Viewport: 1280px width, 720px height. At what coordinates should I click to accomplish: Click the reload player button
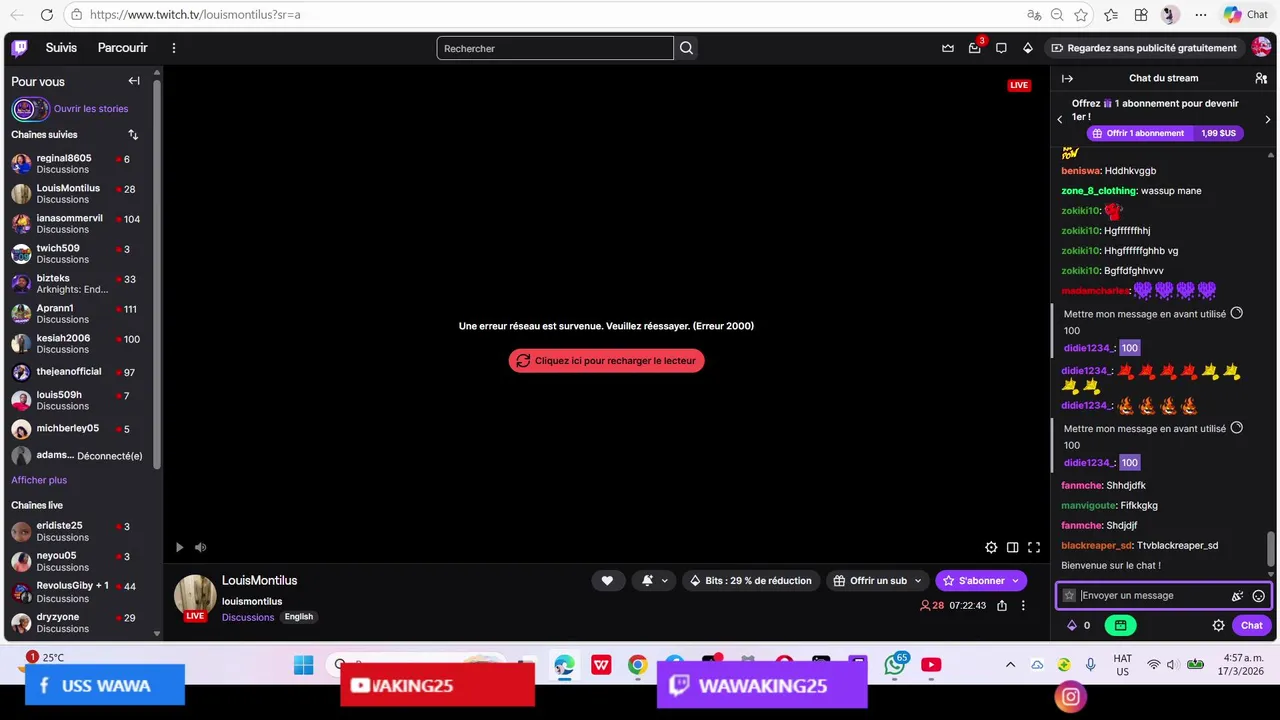(x=606, y=361)
